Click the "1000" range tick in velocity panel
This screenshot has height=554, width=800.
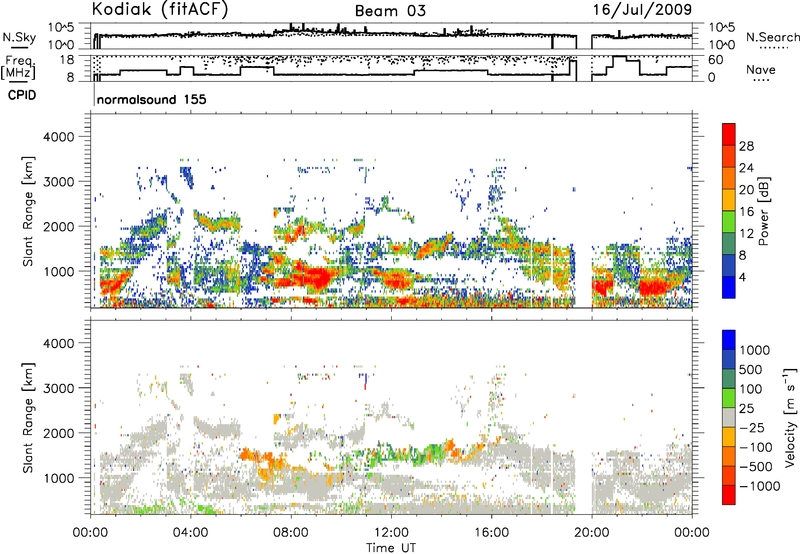tap(59, 477)
